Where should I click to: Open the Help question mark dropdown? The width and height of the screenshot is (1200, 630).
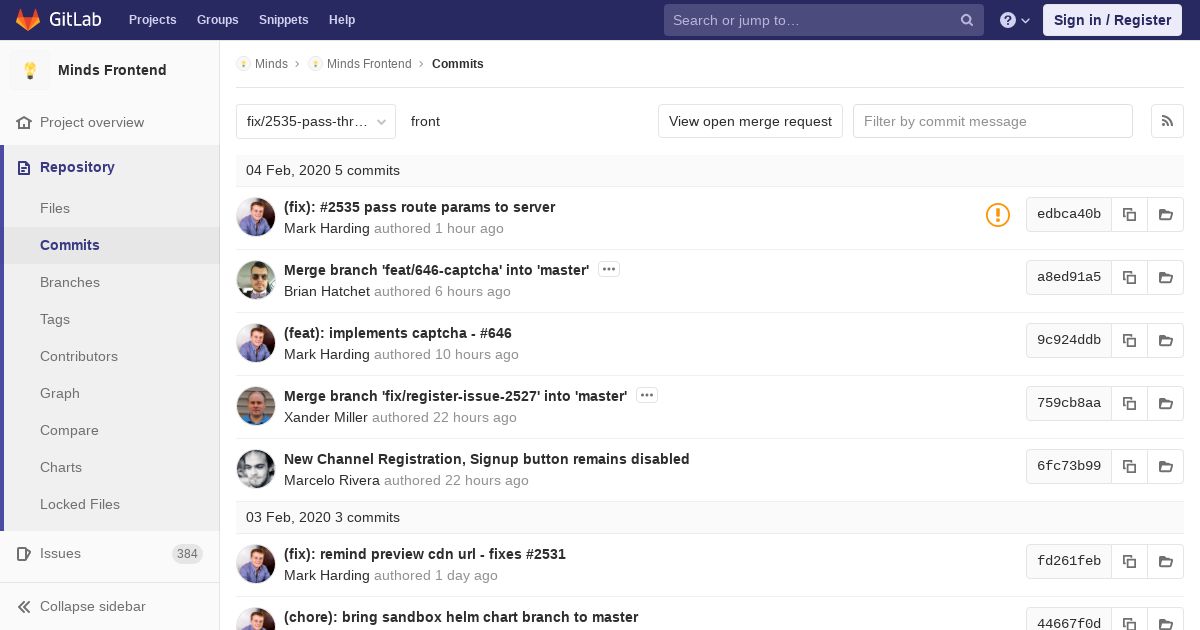click(x=1014, y=20)
